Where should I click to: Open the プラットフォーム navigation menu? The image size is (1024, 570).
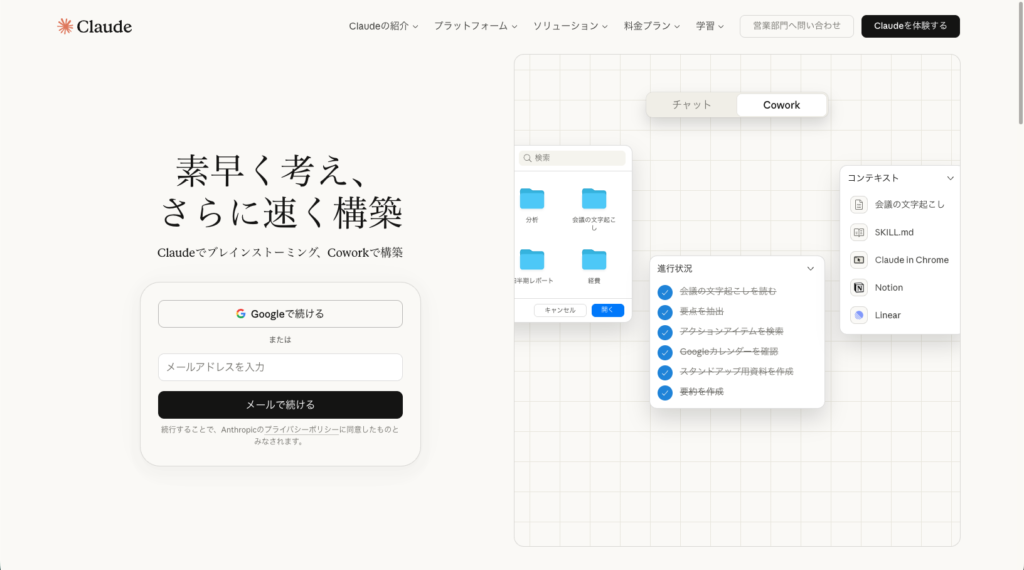click(x=475, y=26)
